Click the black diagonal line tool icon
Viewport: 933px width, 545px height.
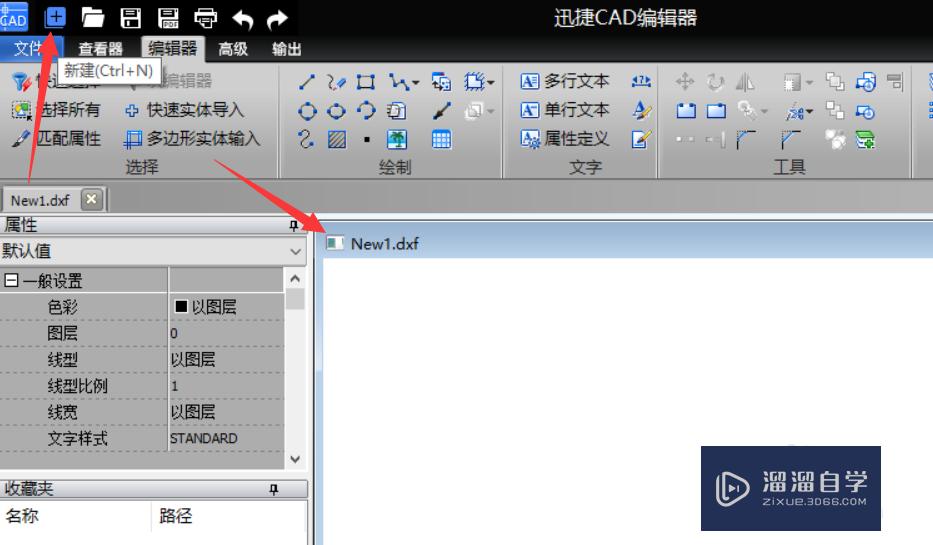pos(442,111)
